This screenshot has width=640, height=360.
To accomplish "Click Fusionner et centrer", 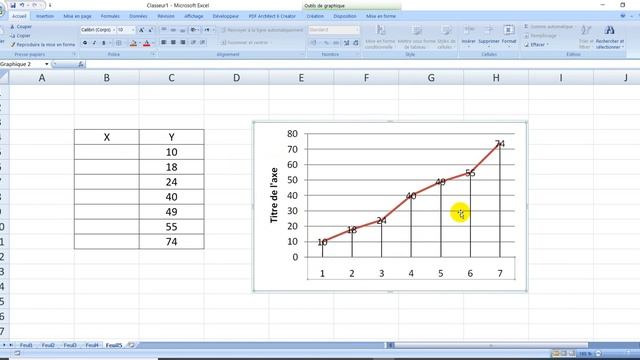I will coord(247,42).
